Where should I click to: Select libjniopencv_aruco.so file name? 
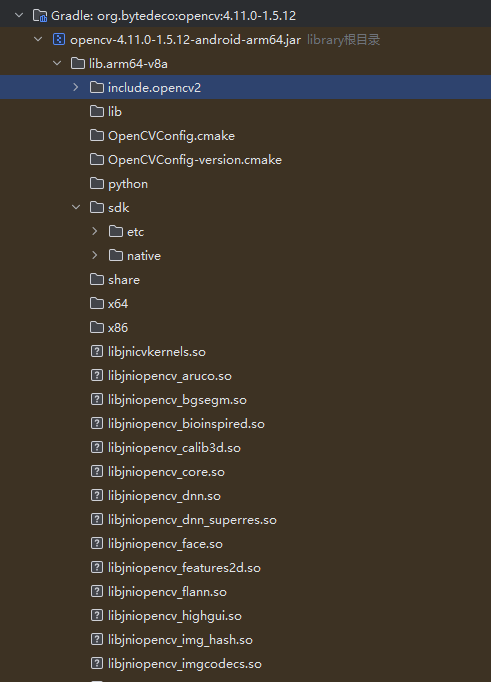tap(170, 376)
